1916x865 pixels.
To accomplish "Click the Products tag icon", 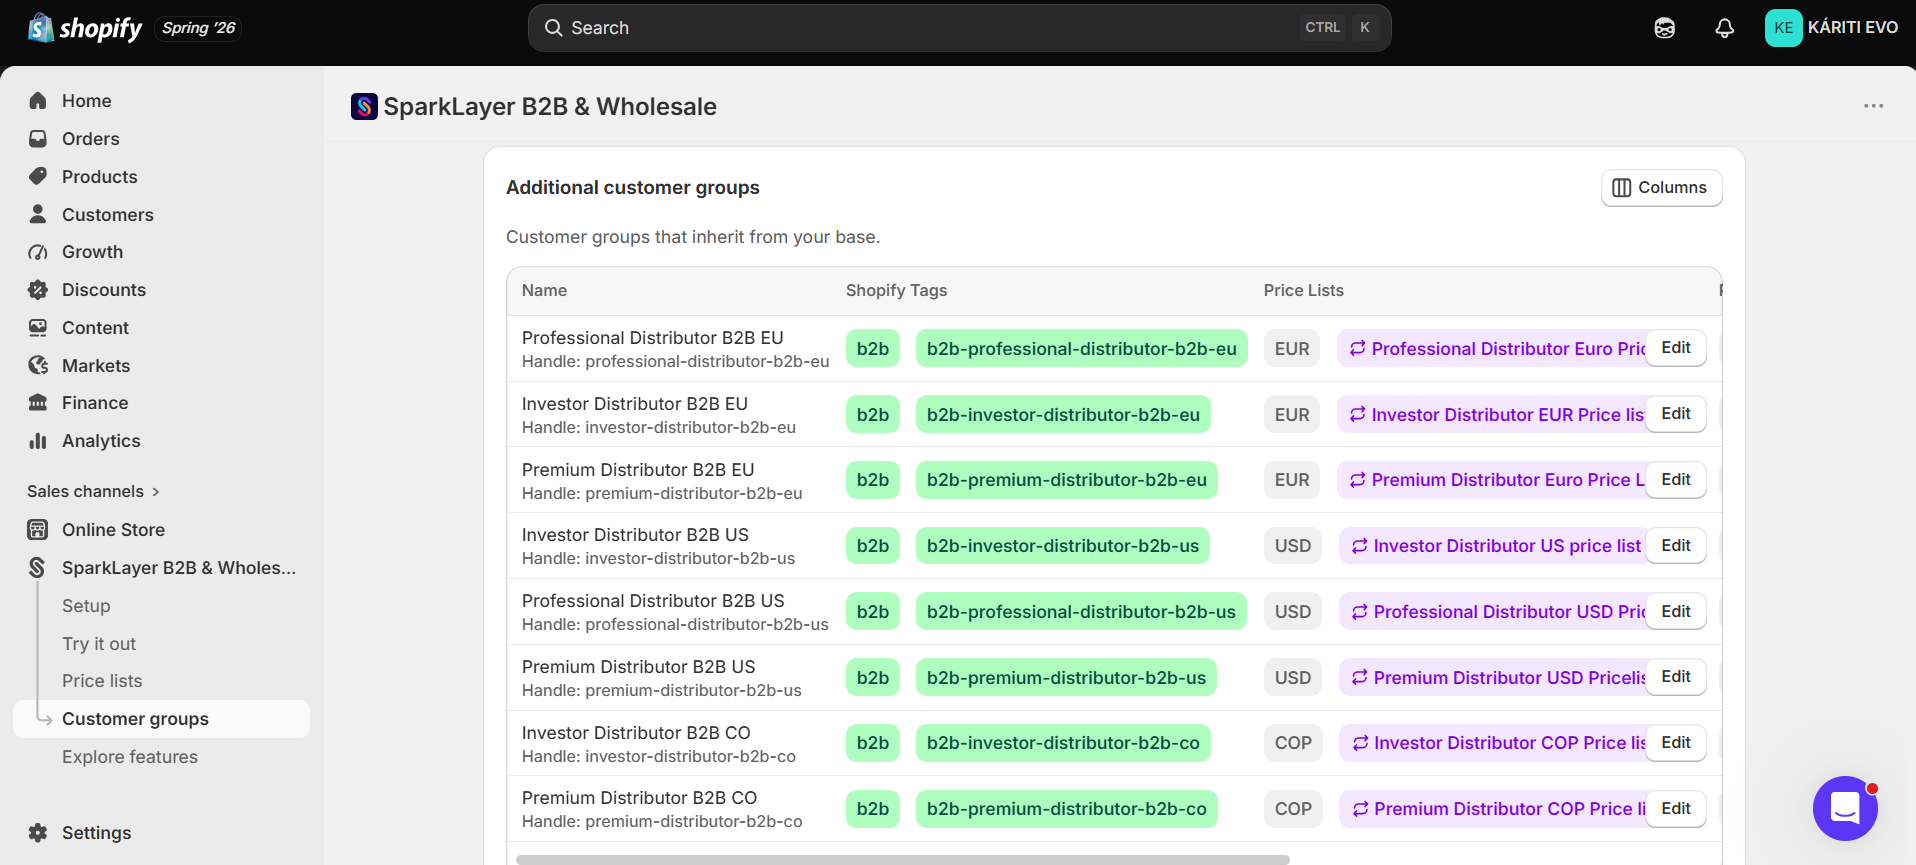I will click(x=38, y=176).
